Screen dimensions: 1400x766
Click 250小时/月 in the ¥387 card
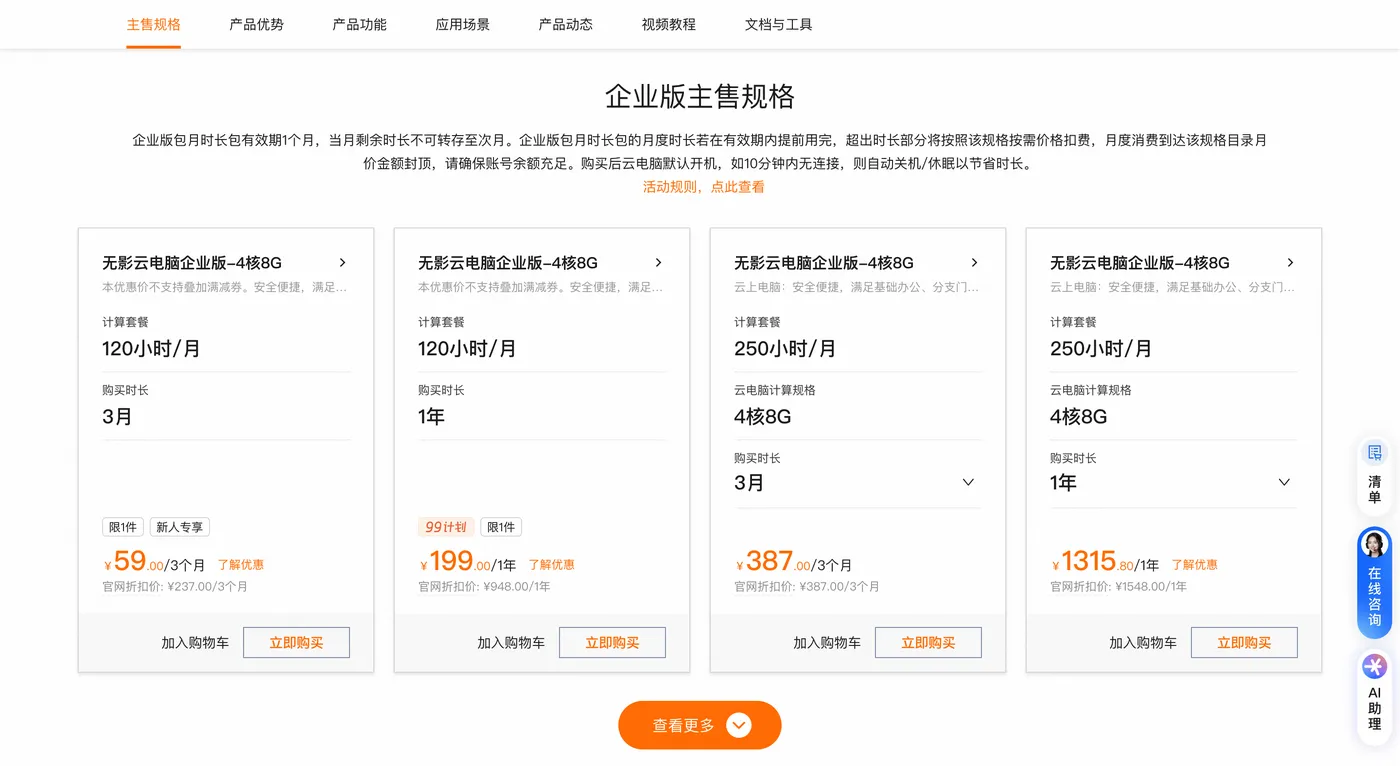coord(785,349)
